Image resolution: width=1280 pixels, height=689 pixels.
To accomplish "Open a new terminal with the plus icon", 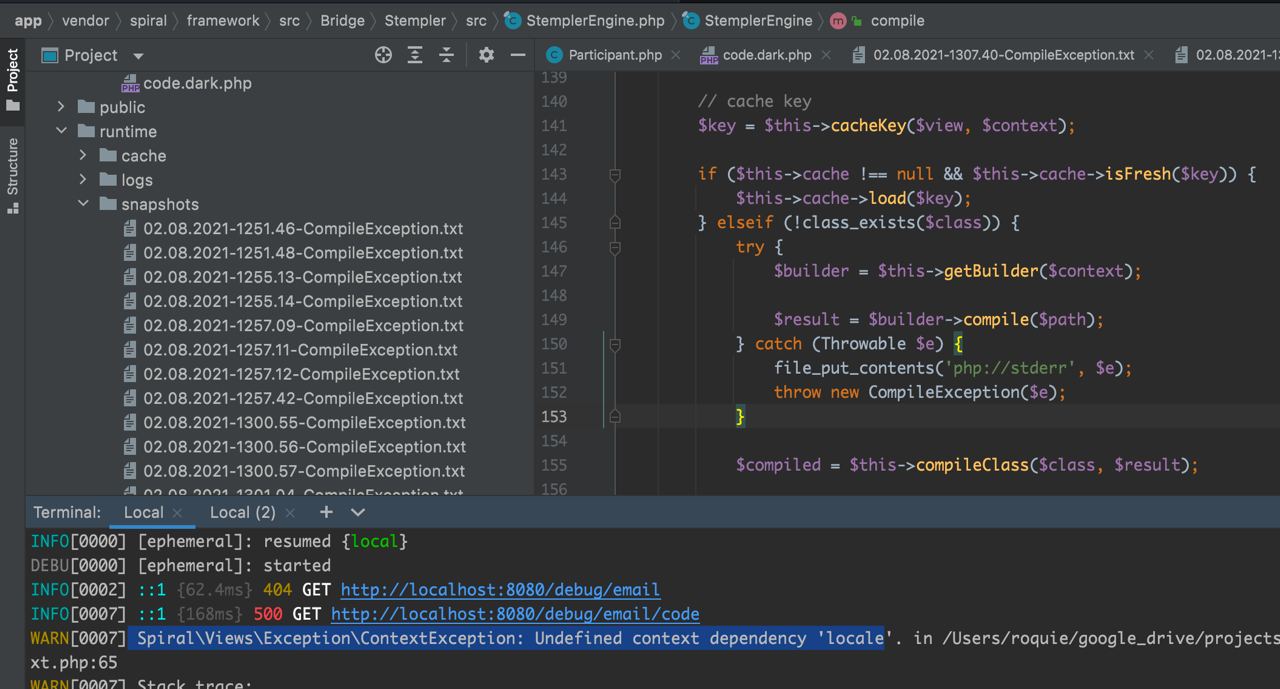I will pos(326,512).
